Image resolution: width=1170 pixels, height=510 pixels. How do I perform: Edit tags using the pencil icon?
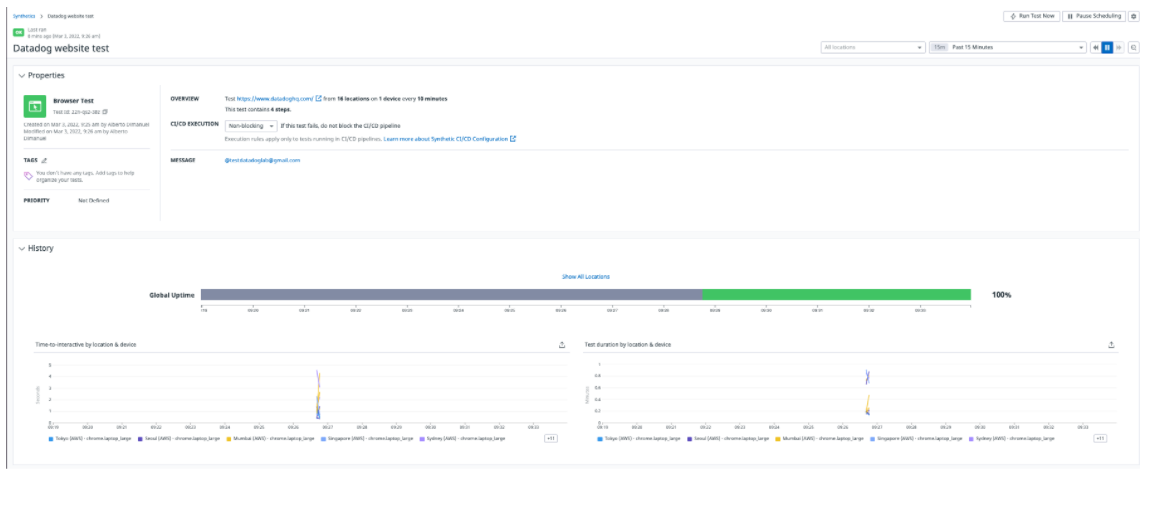pyautogui.click(x=44, y=161)
